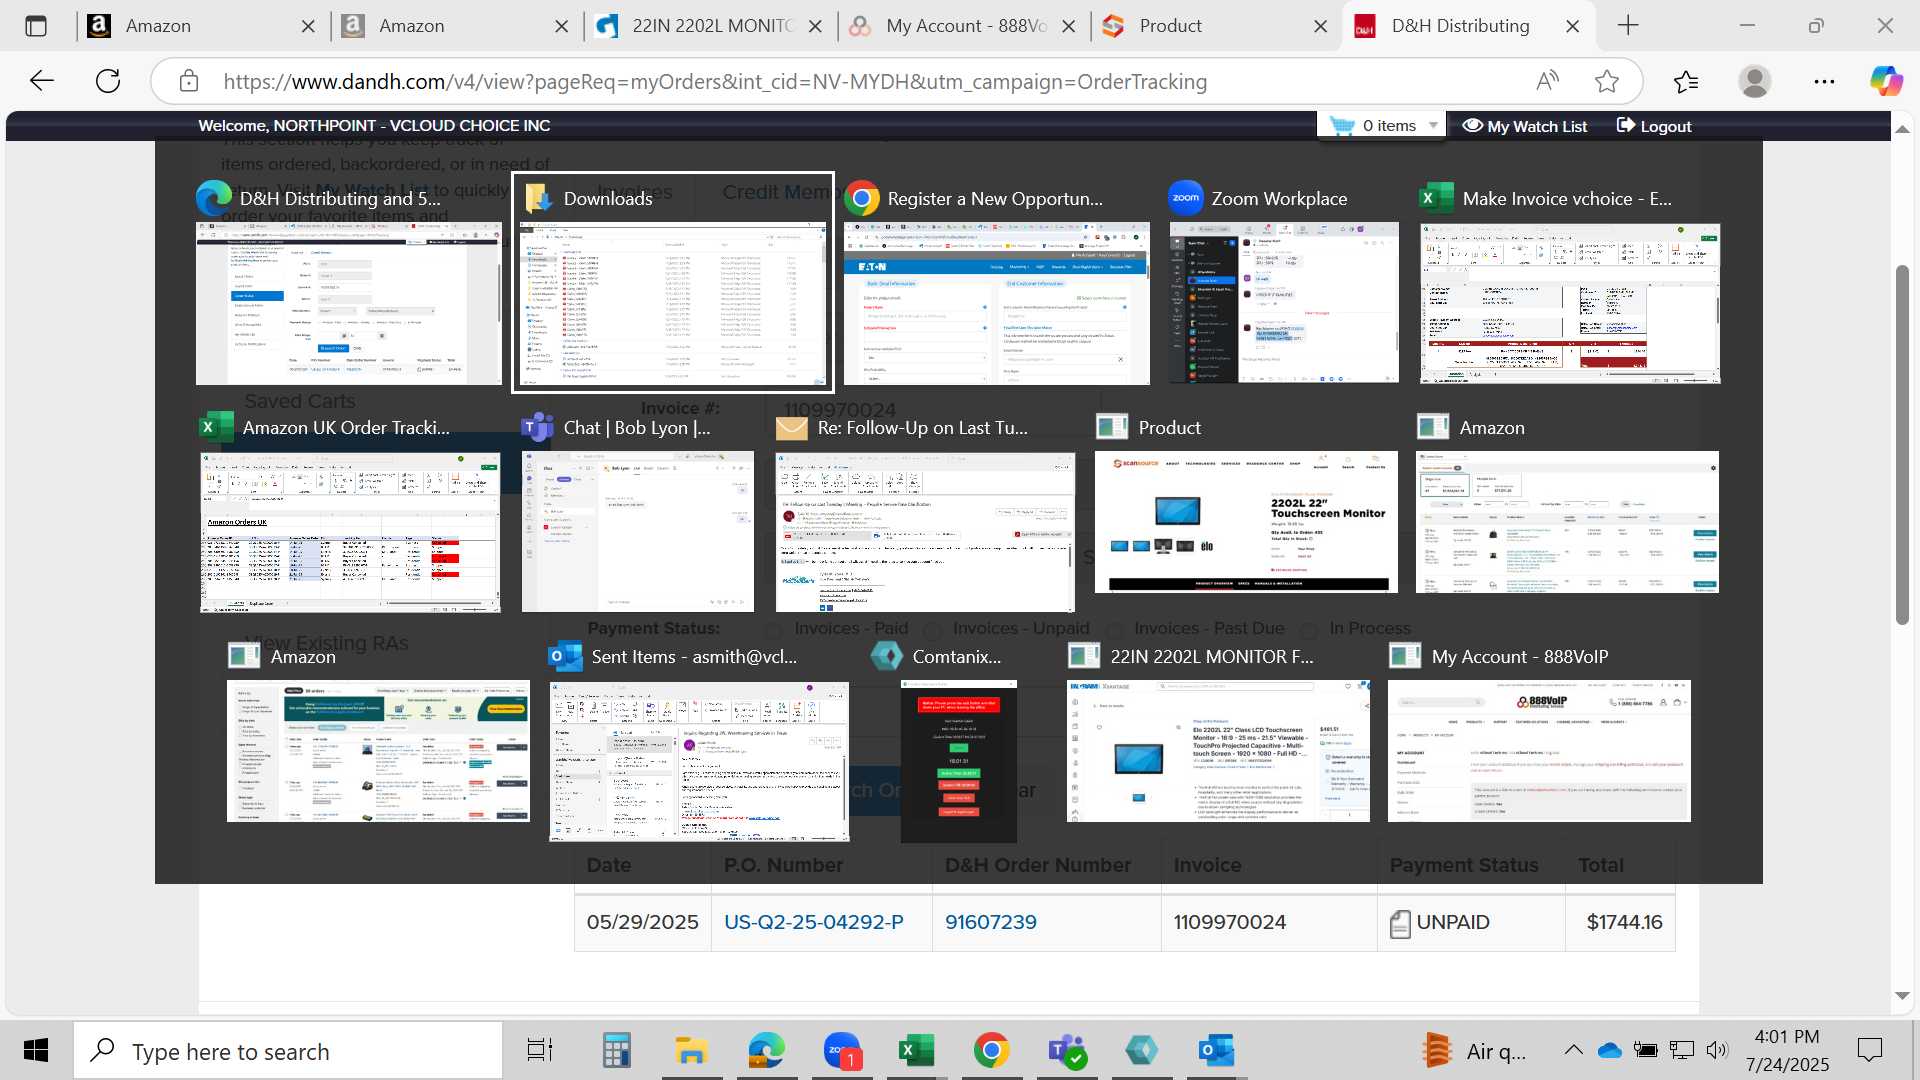Open Task View from the taskbar

pos(540,1051)
